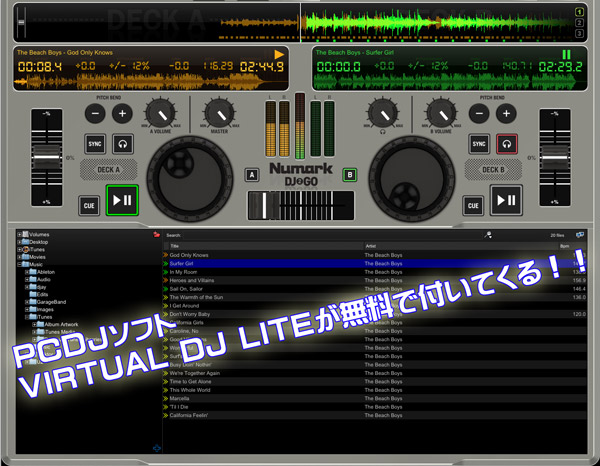The width and height of the screenshot is (600, 466).
Task: Click the Deck B CUE button
Action: pos(473,205)
